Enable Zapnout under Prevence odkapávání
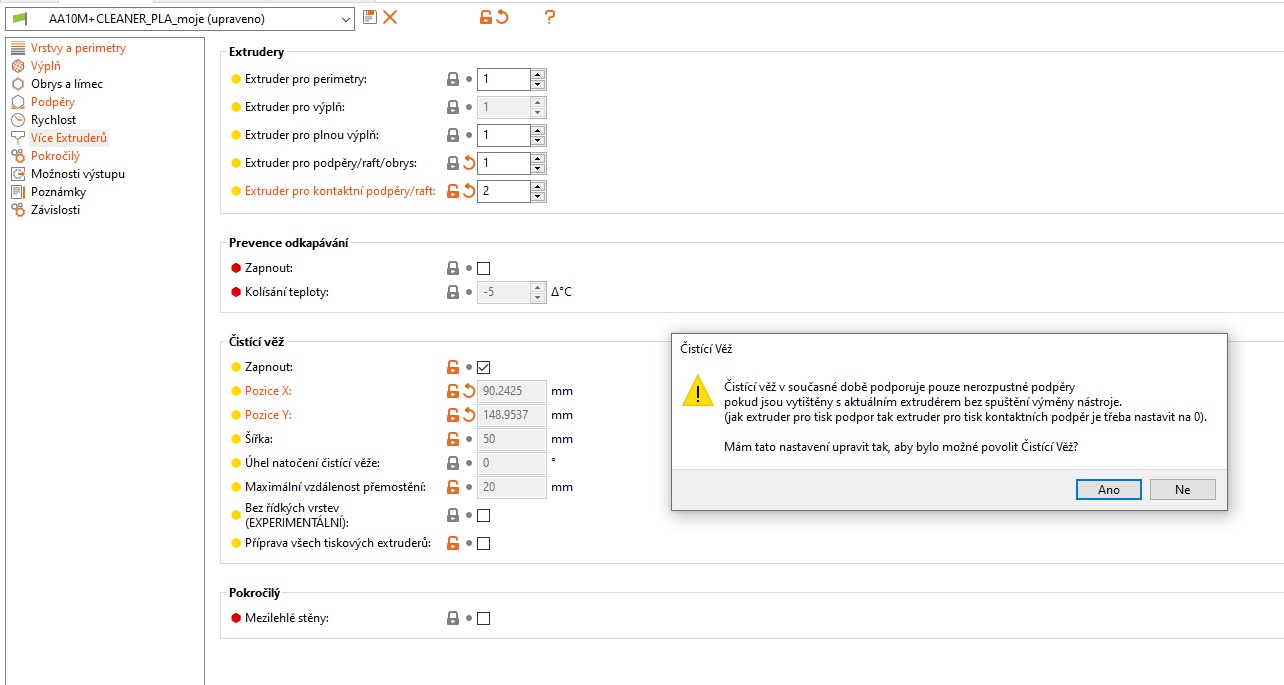The height and width of the screenshot is (685, 1284). point(484,268)
